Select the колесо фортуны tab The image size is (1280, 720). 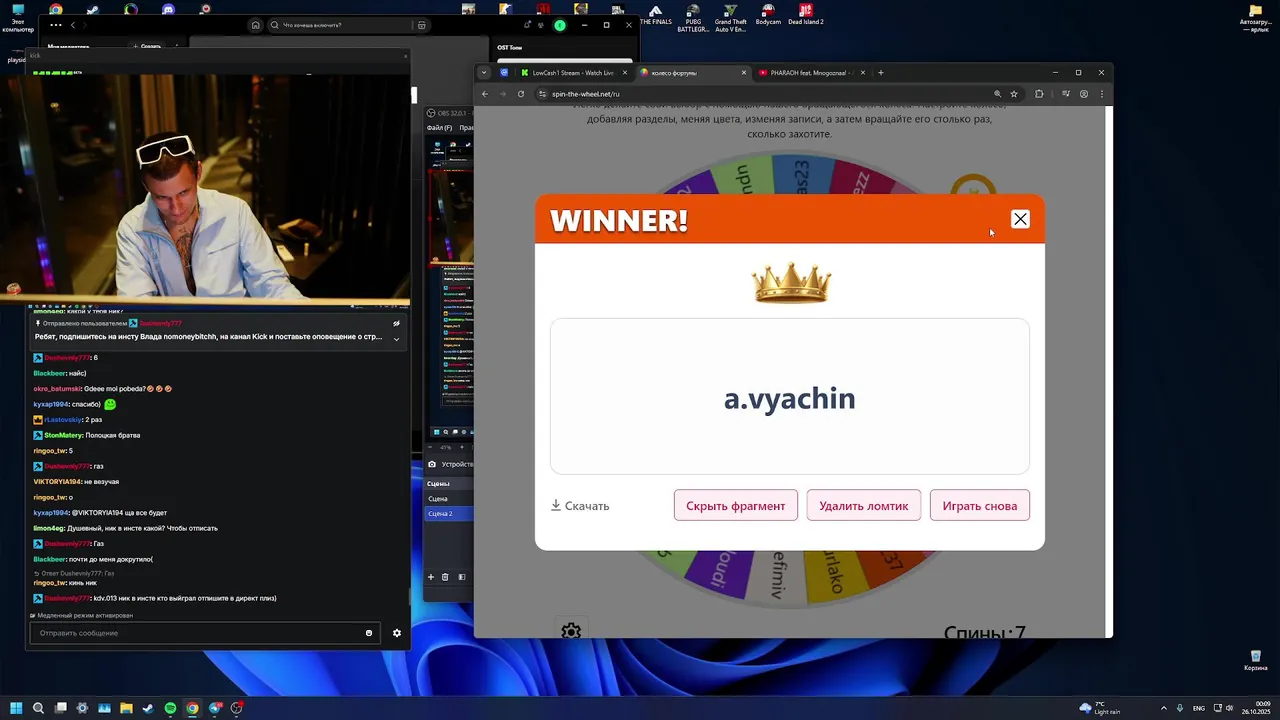click(692, 73)
